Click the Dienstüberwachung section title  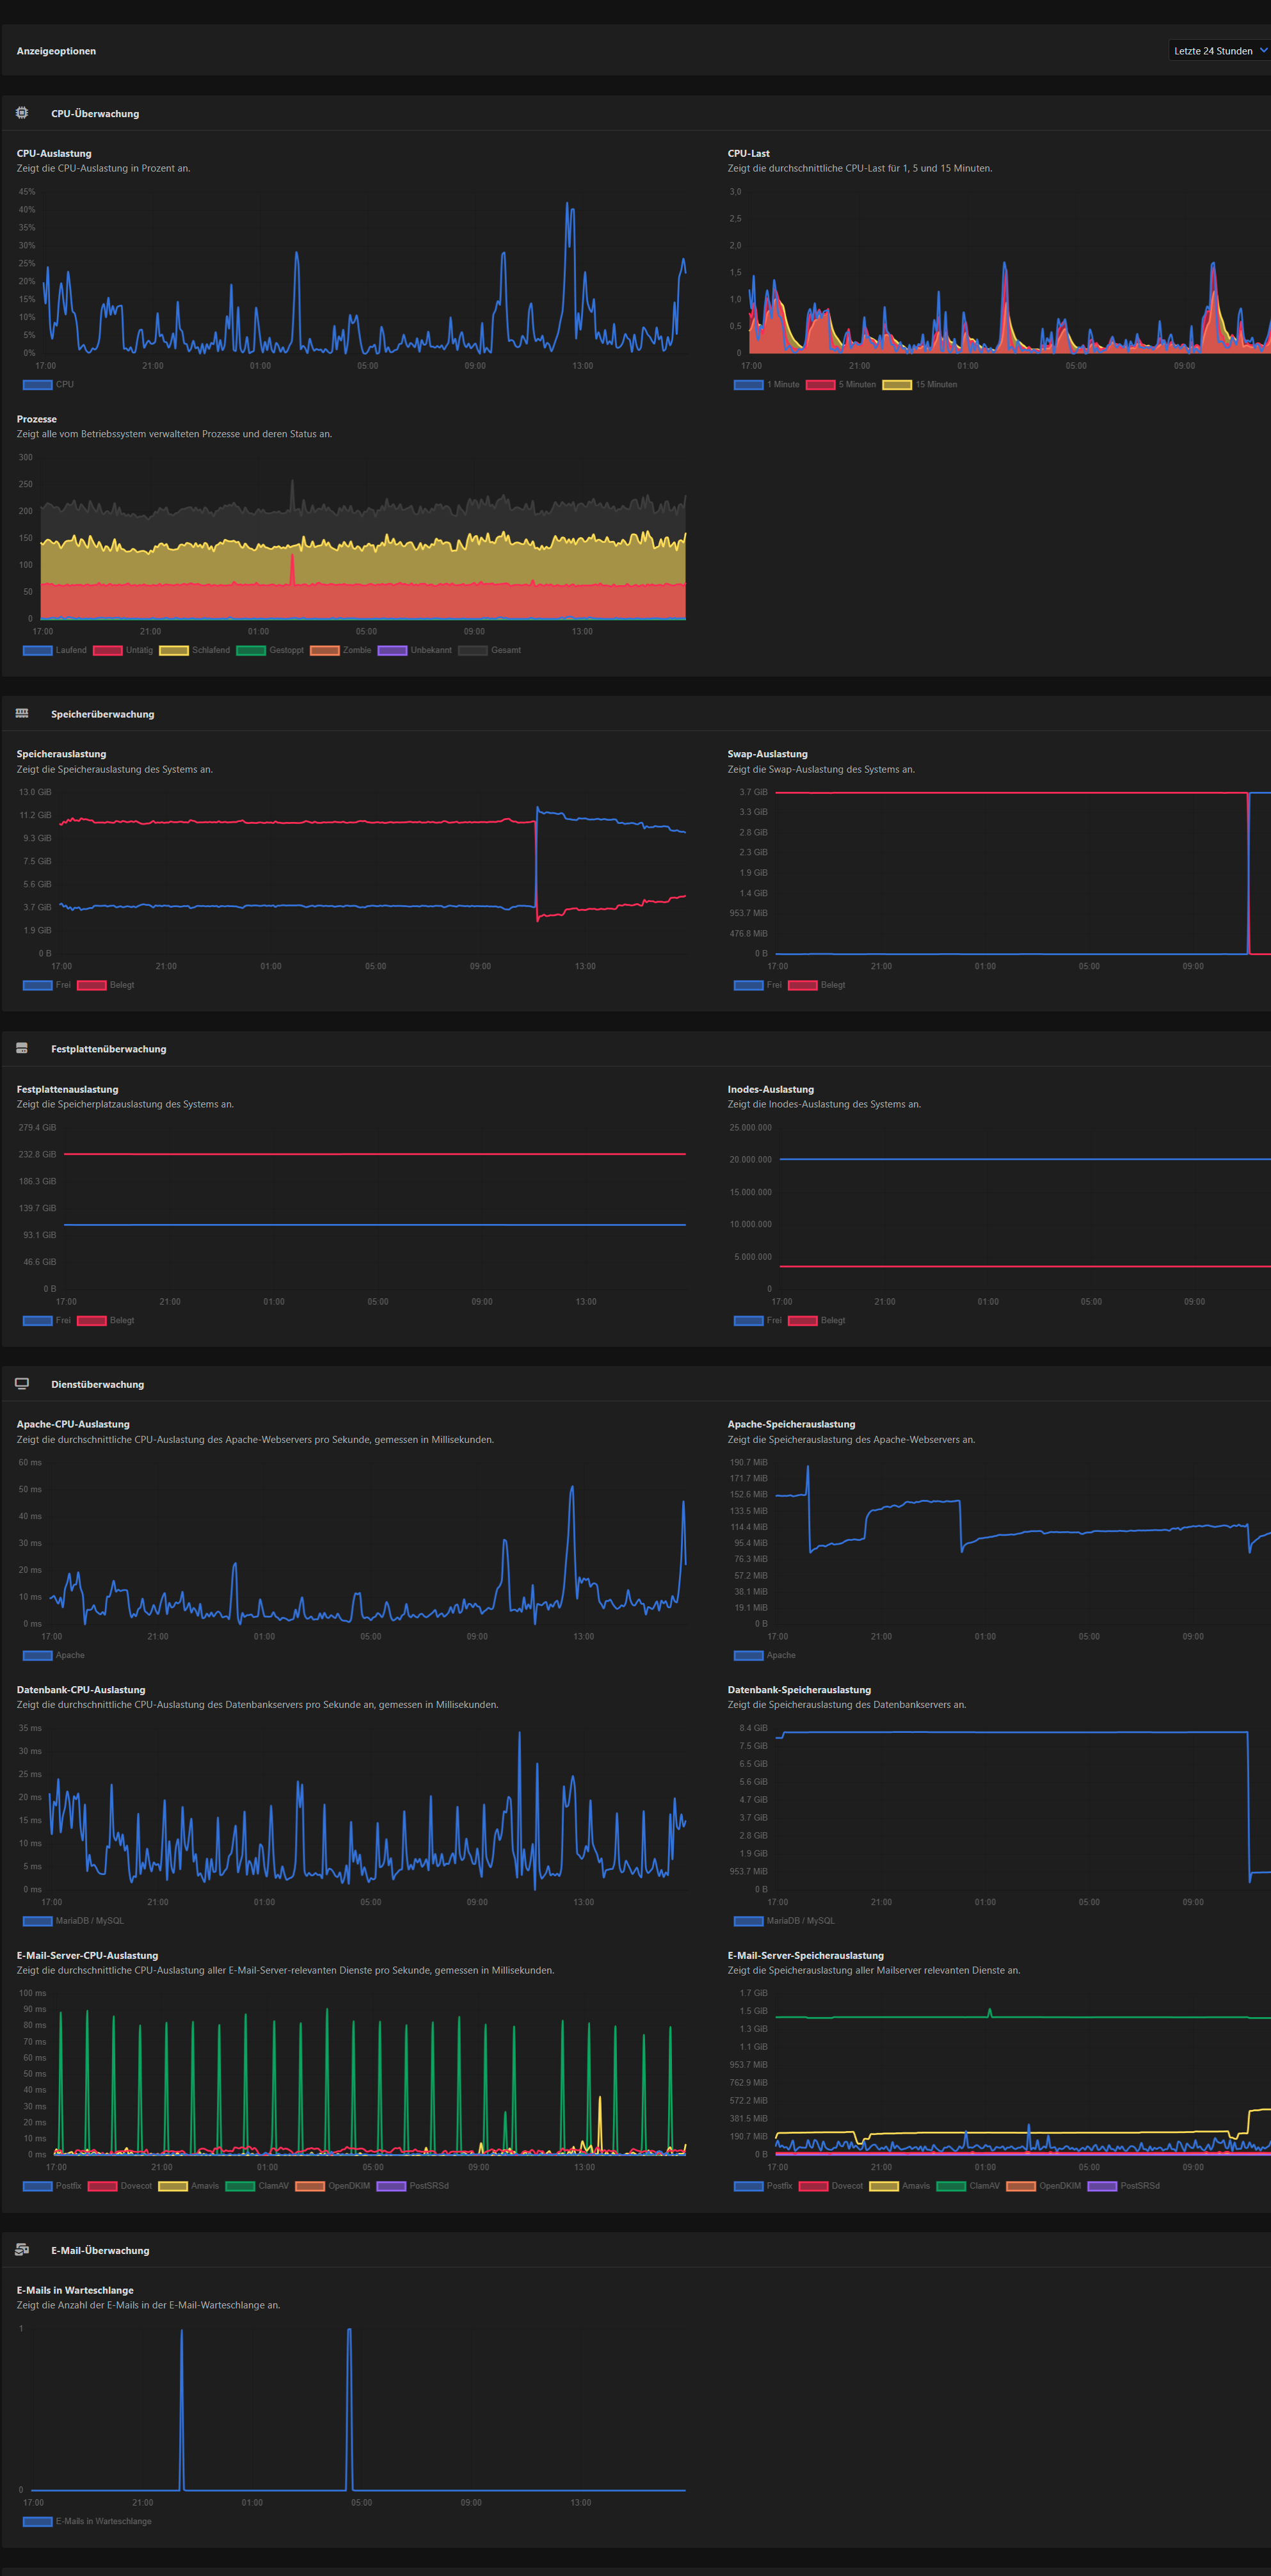(97, 1384)
